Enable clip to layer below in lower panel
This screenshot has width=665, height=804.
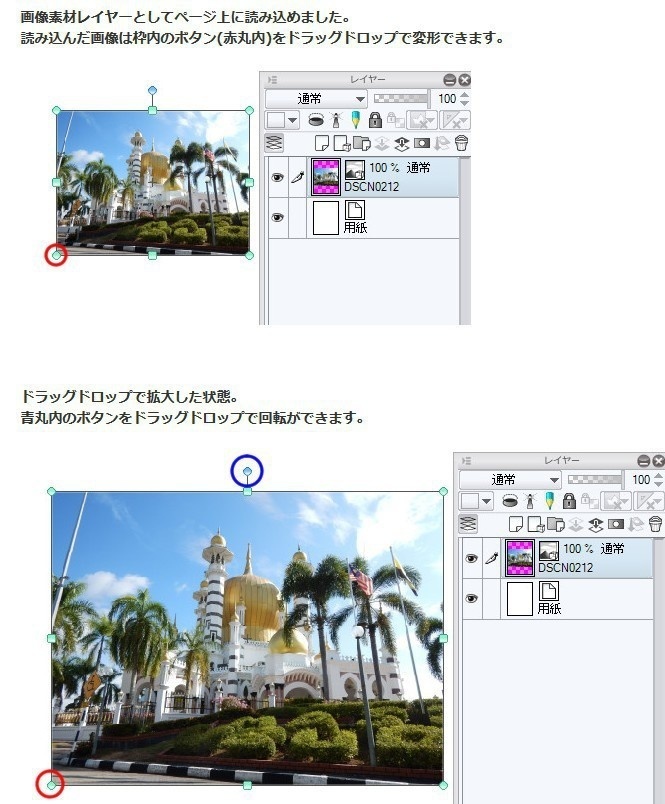[x=510, y=501]
